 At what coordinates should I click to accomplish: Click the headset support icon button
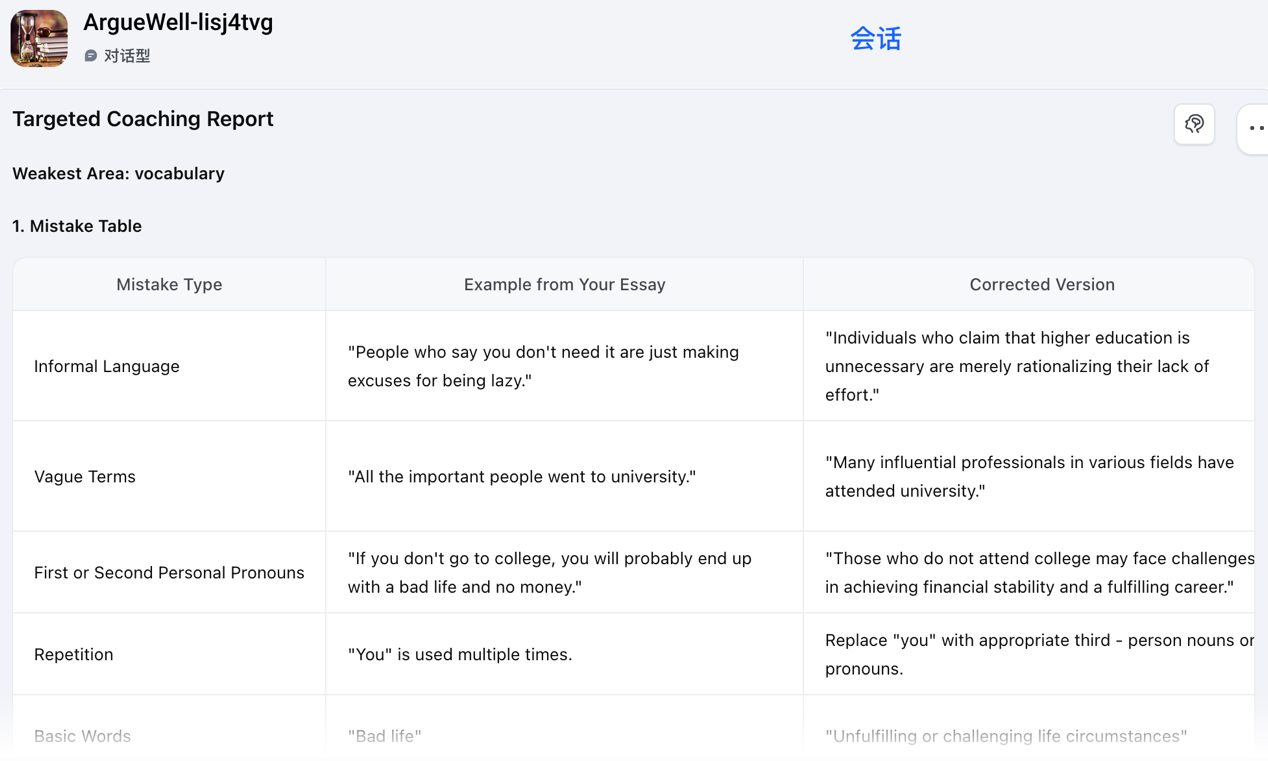[1194, 124]
